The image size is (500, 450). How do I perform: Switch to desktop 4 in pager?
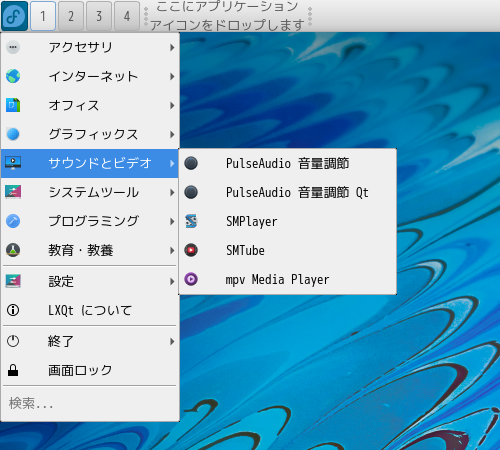pos(127,16)
